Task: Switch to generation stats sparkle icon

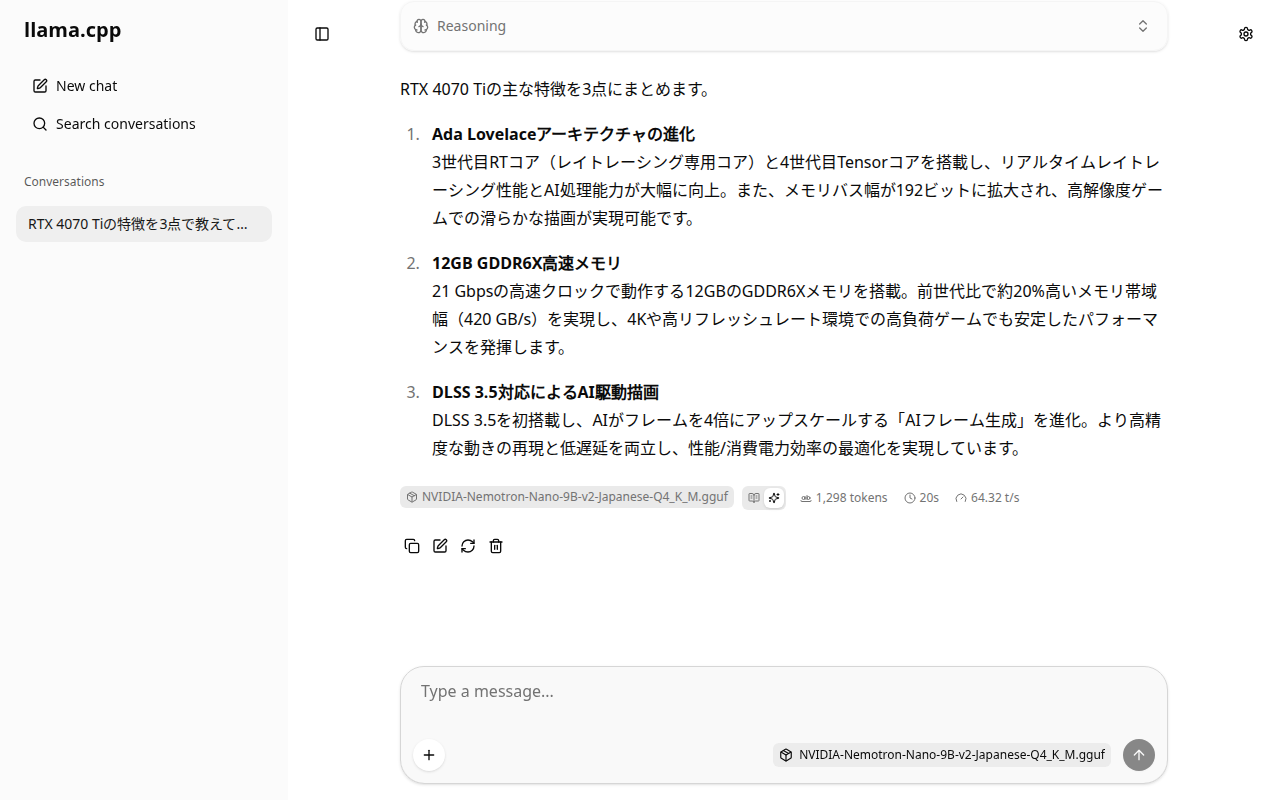Action: [774, 497]
